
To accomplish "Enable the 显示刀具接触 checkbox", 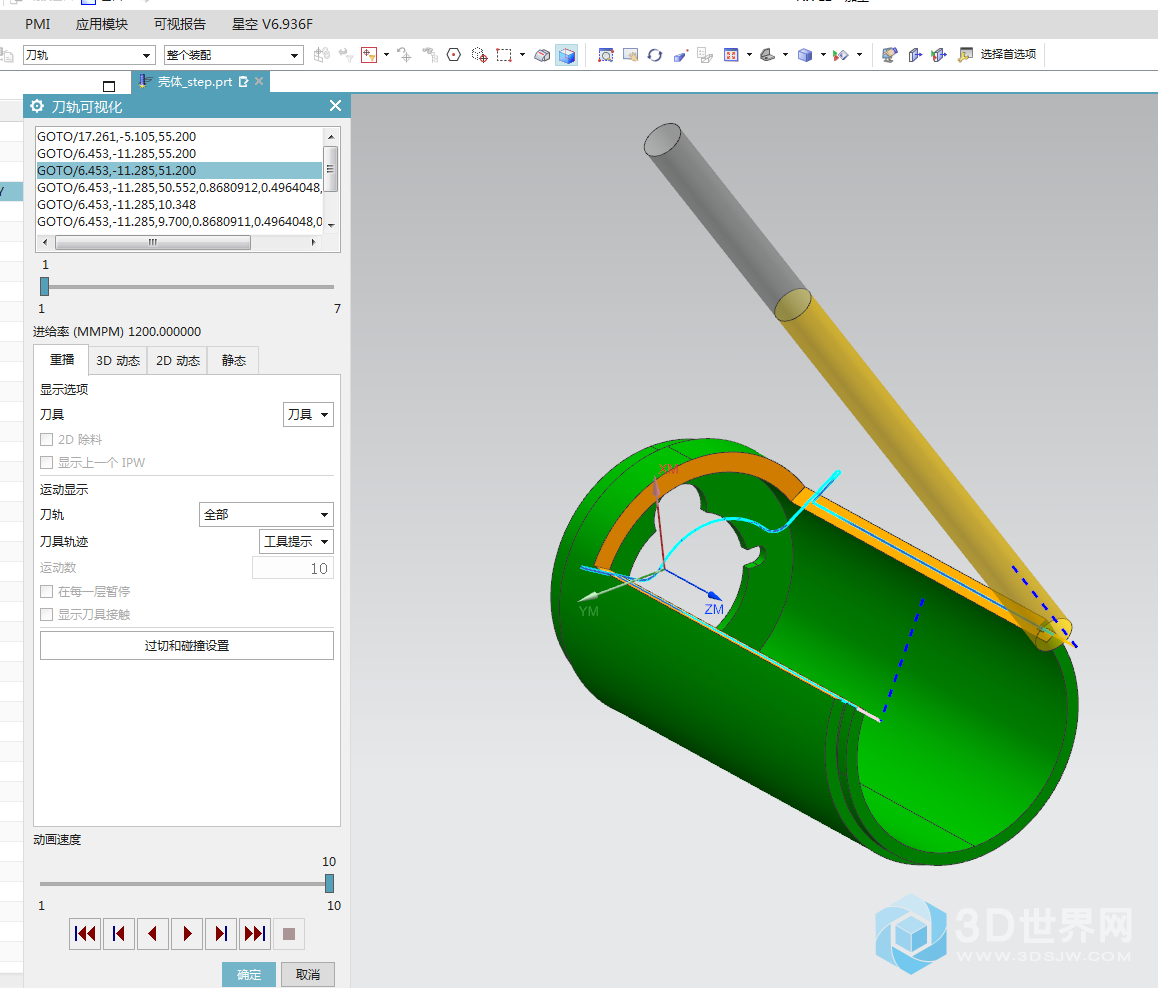I will 47,614.
